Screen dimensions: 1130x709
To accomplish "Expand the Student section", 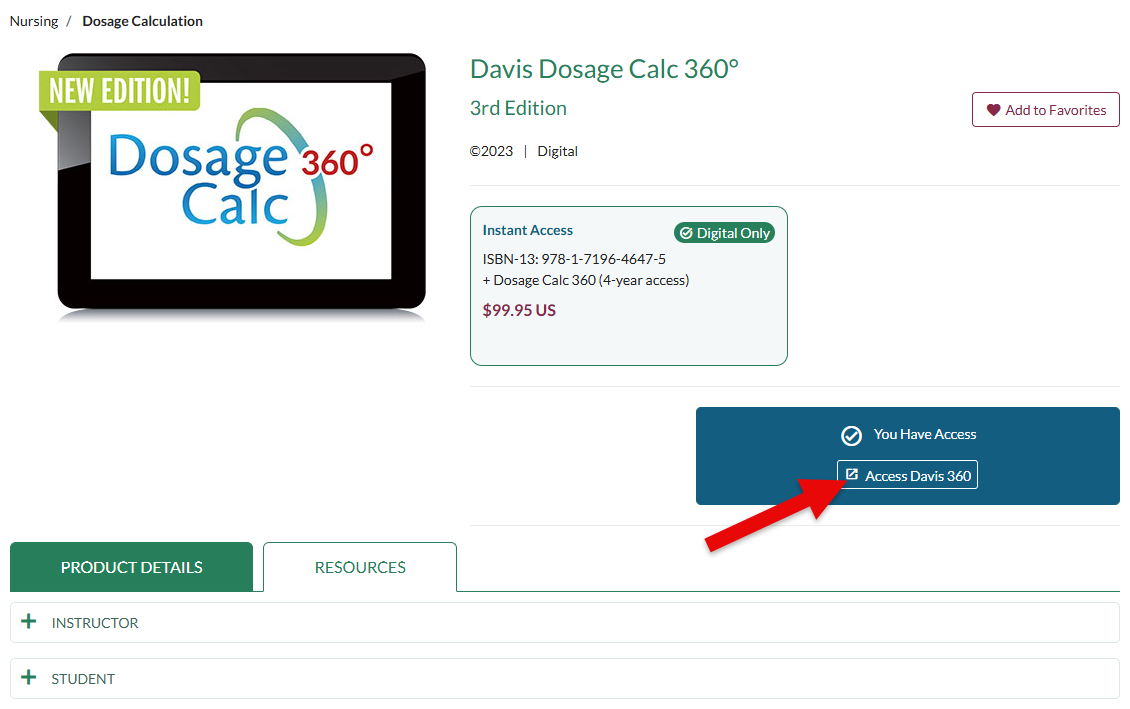I will click(564, 679).
